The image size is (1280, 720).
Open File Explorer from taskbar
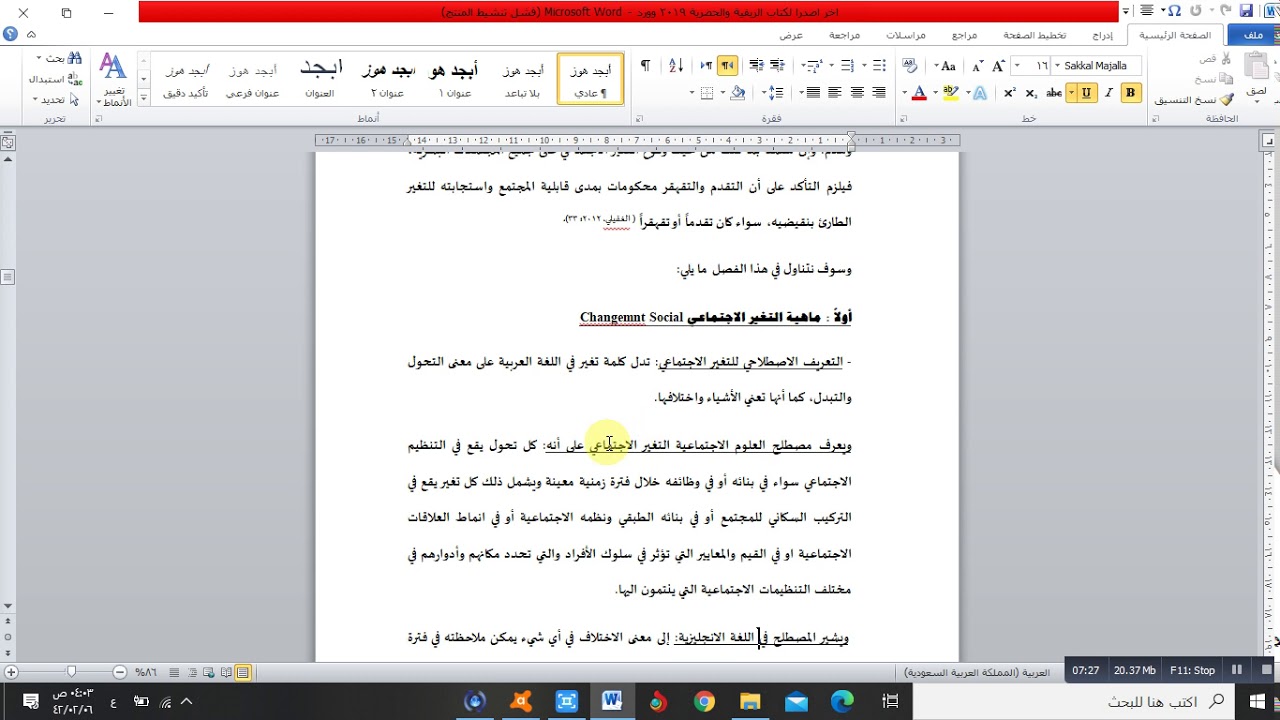[750, 702]
